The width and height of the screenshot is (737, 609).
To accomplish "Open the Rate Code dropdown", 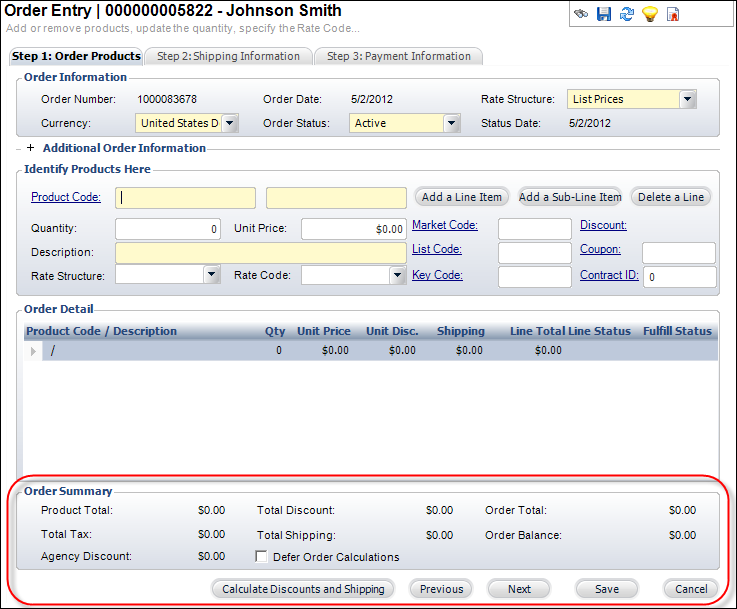I will [x=396, y=275].
